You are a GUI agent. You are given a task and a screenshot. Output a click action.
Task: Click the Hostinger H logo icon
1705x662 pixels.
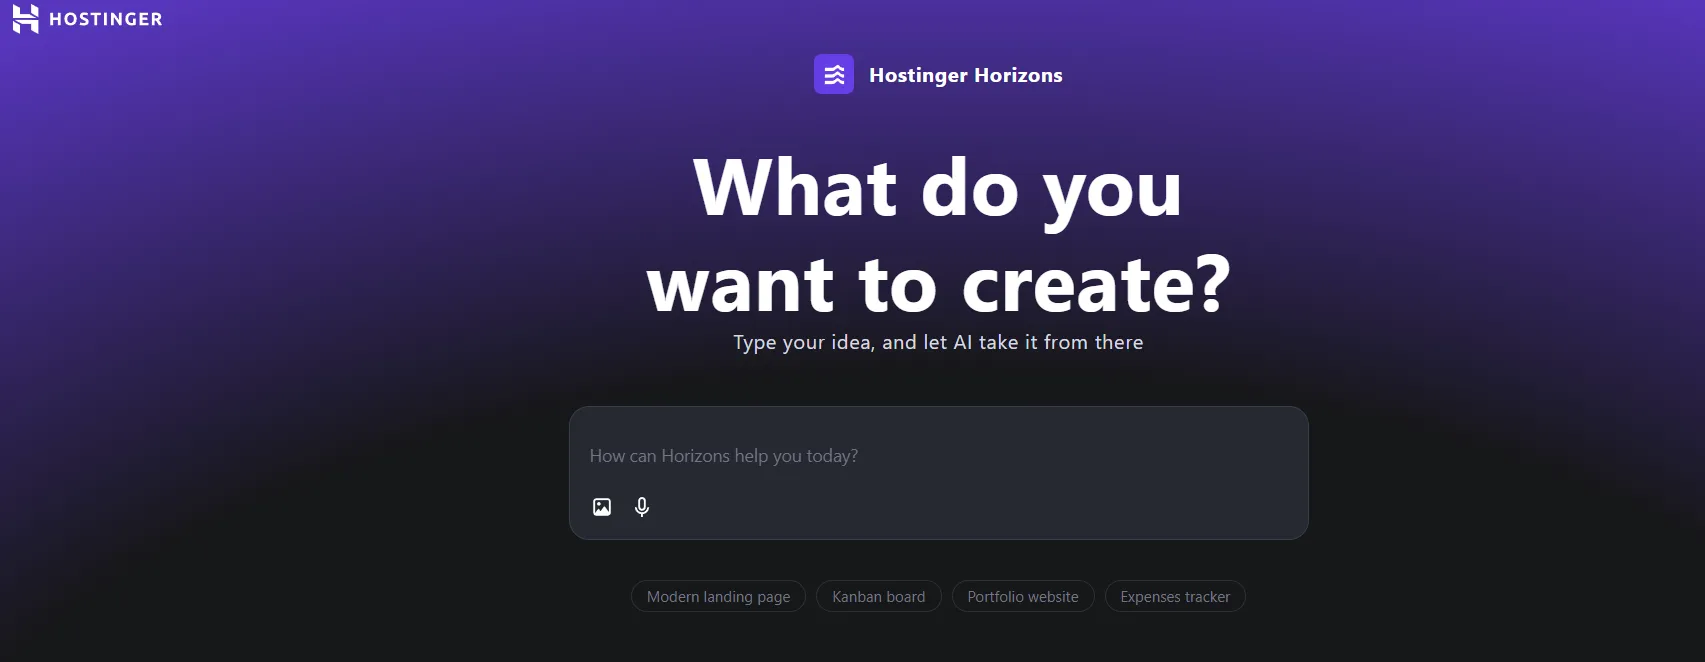[x=25, y=19]
